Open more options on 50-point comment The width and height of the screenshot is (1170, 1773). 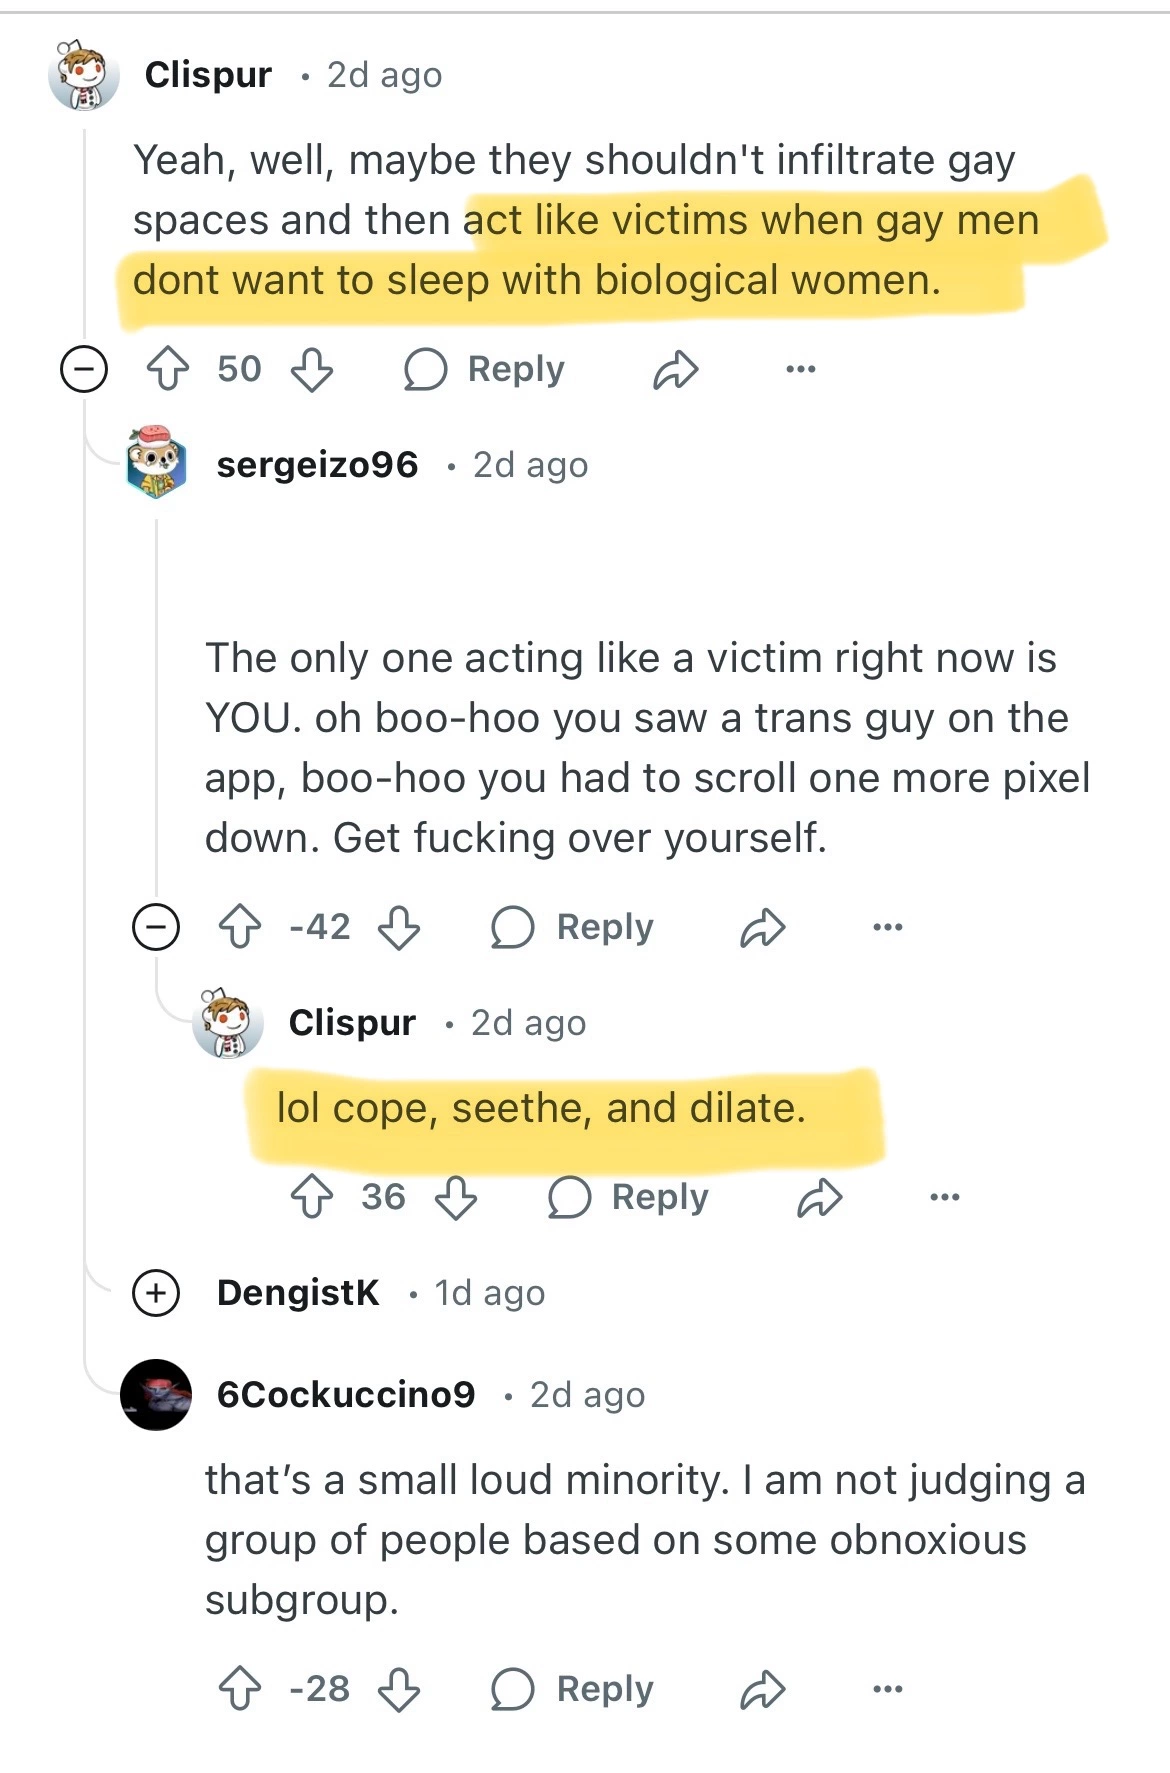tap(800, 369)
